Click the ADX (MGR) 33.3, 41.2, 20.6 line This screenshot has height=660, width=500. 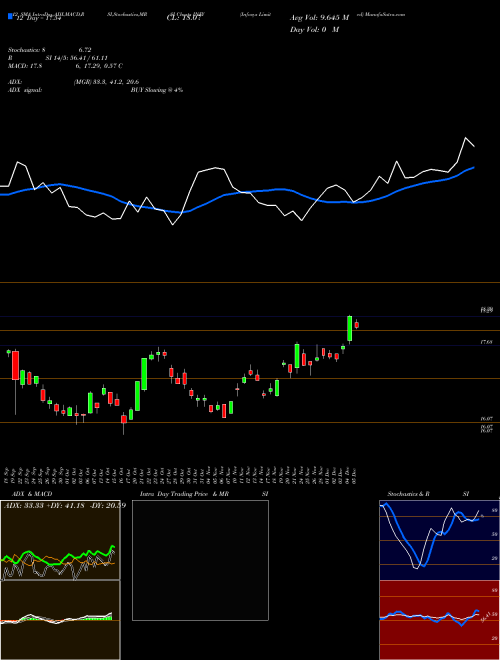point(73,82)
